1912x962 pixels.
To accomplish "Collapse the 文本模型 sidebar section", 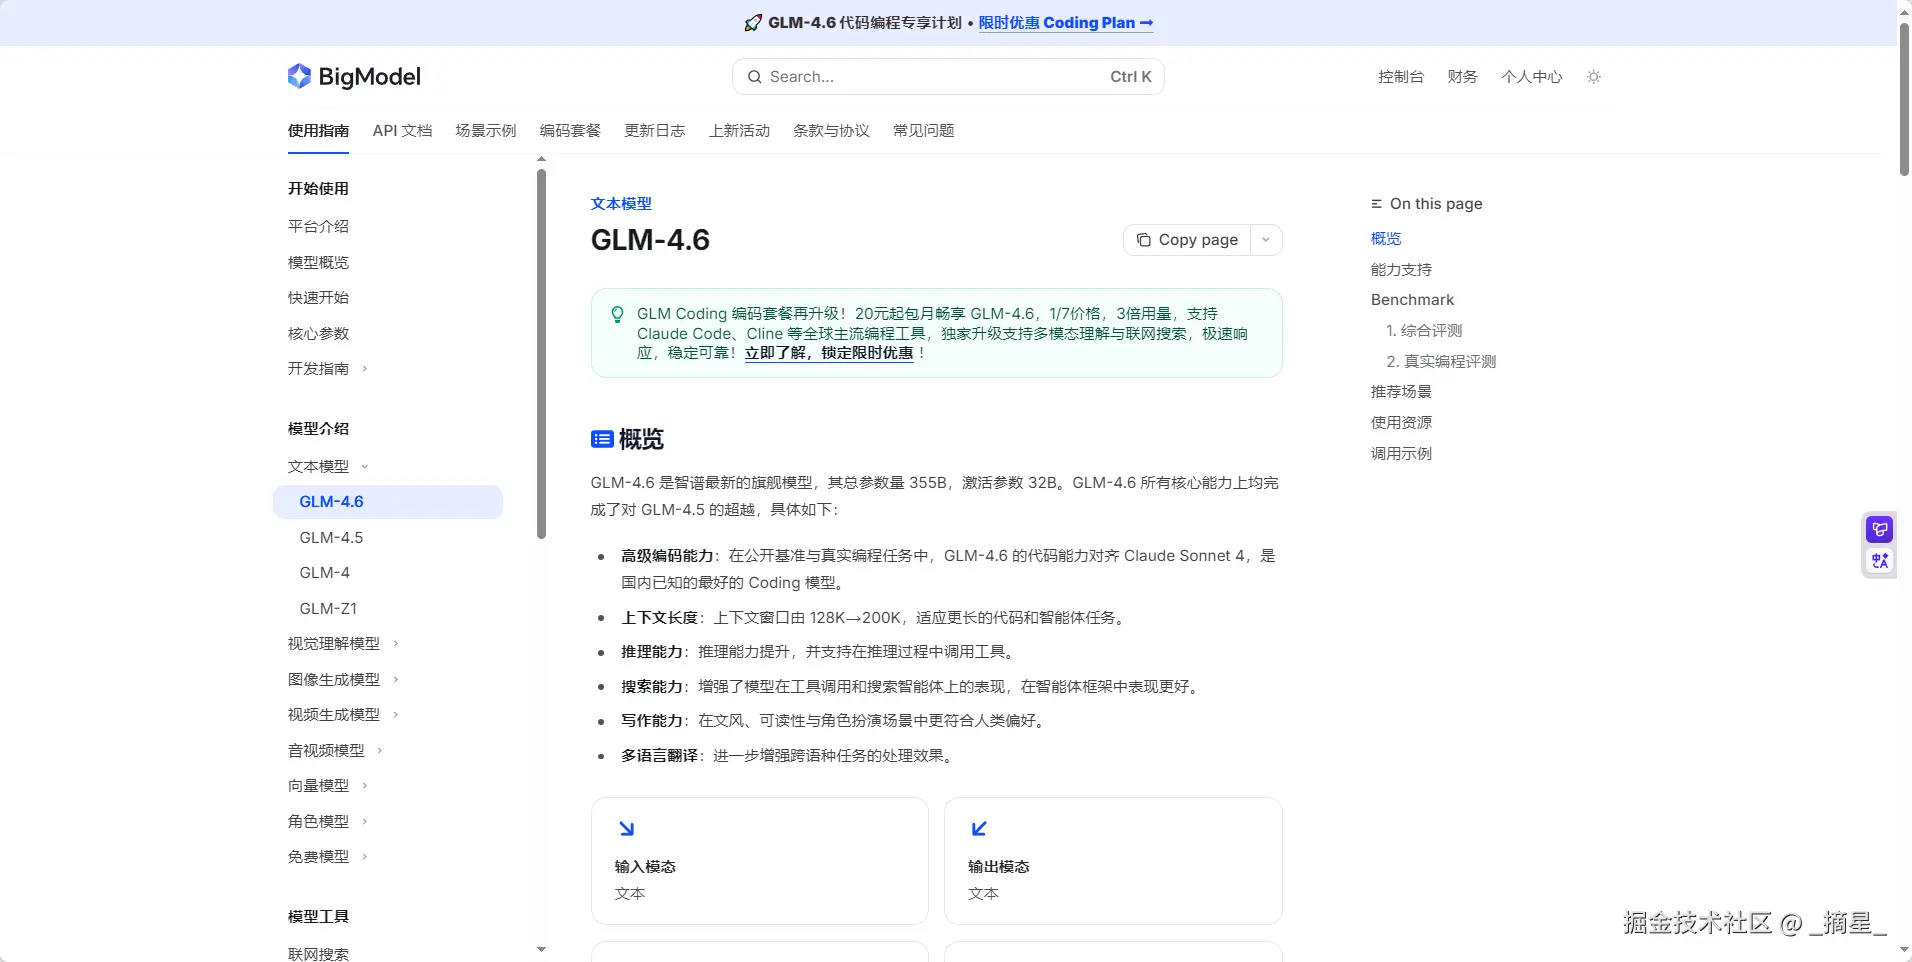I will coord(328,467).
